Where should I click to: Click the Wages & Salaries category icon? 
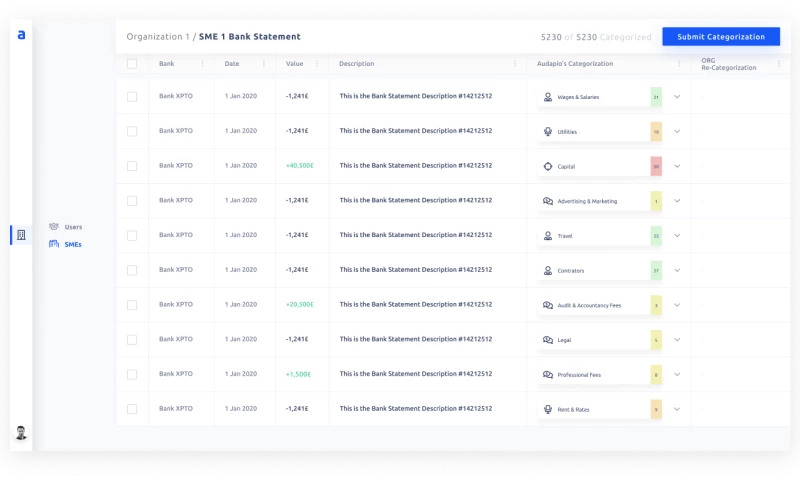(x=547, y=97)
